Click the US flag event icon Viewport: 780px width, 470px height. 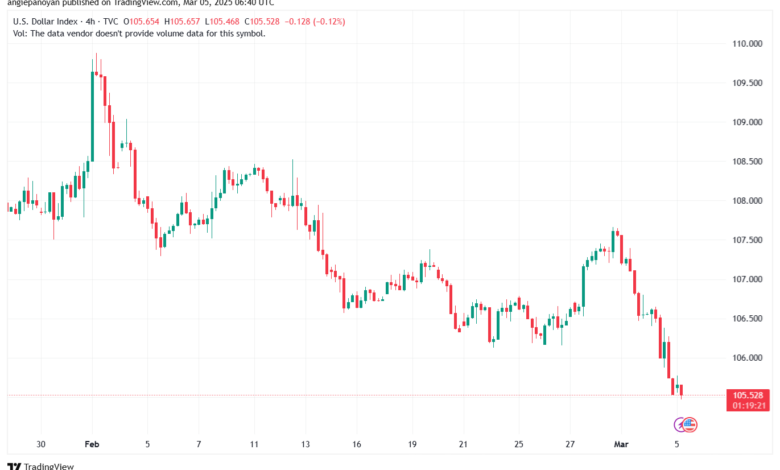(x=690, y=425)
